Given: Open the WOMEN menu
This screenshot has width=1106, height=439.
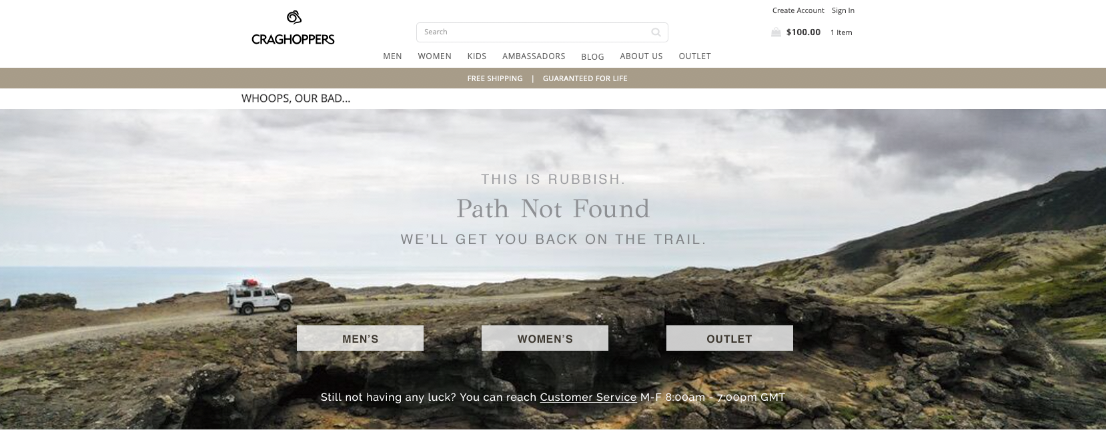Looking at the screenshot, I should coord(434,56).
